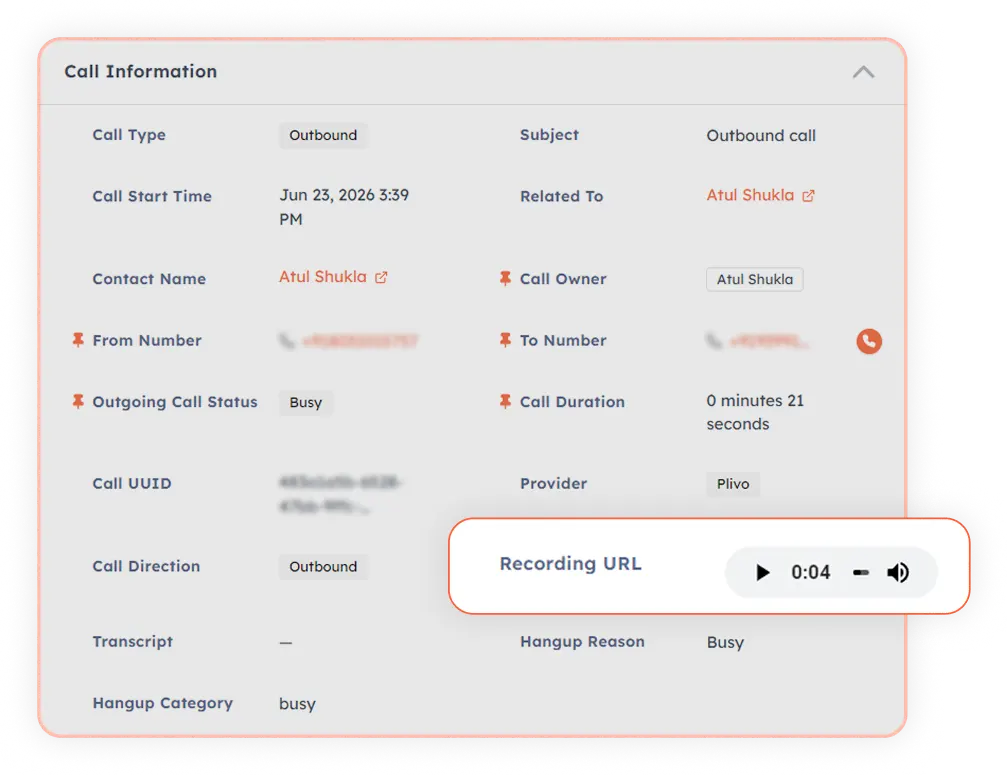Click the phone icon beside From Number value
This screenshot has height=776, width=1008.
(x=287, y=341)
